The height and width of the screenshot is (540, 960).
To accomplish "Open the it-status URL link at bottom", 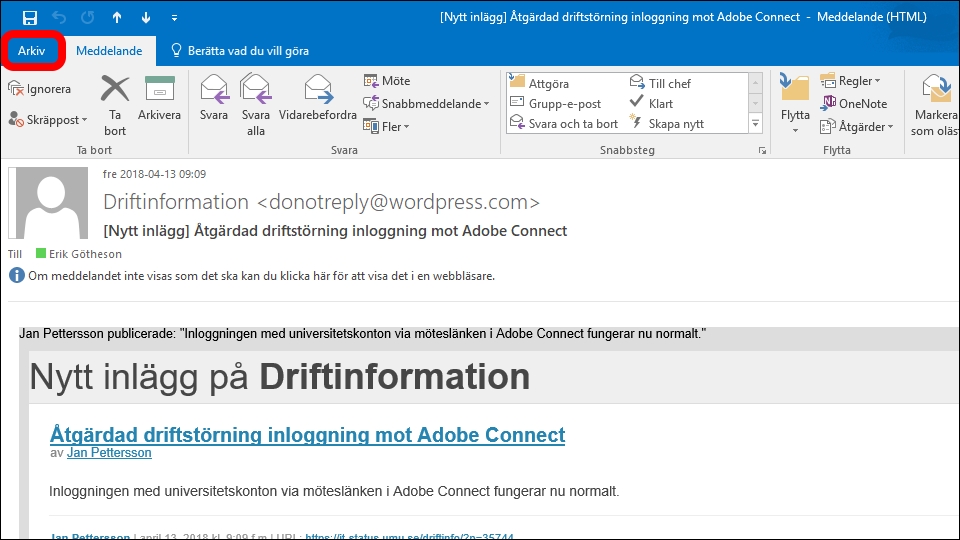I will [409, 536].
